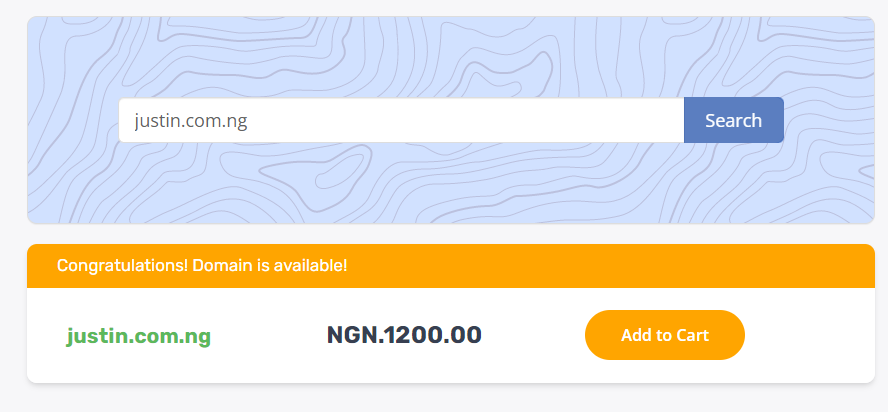Image resolution: width=888 pixels, height=412 pixels.
Task: Click the word Search on the button
Action: pos(733,121)
